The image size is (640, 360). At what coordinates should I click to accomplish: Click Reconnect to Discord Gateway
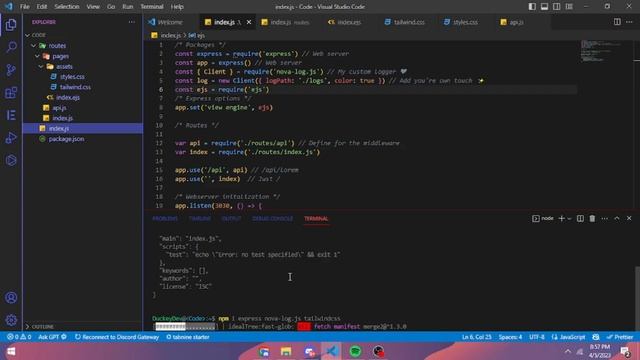tap(117, 337)
